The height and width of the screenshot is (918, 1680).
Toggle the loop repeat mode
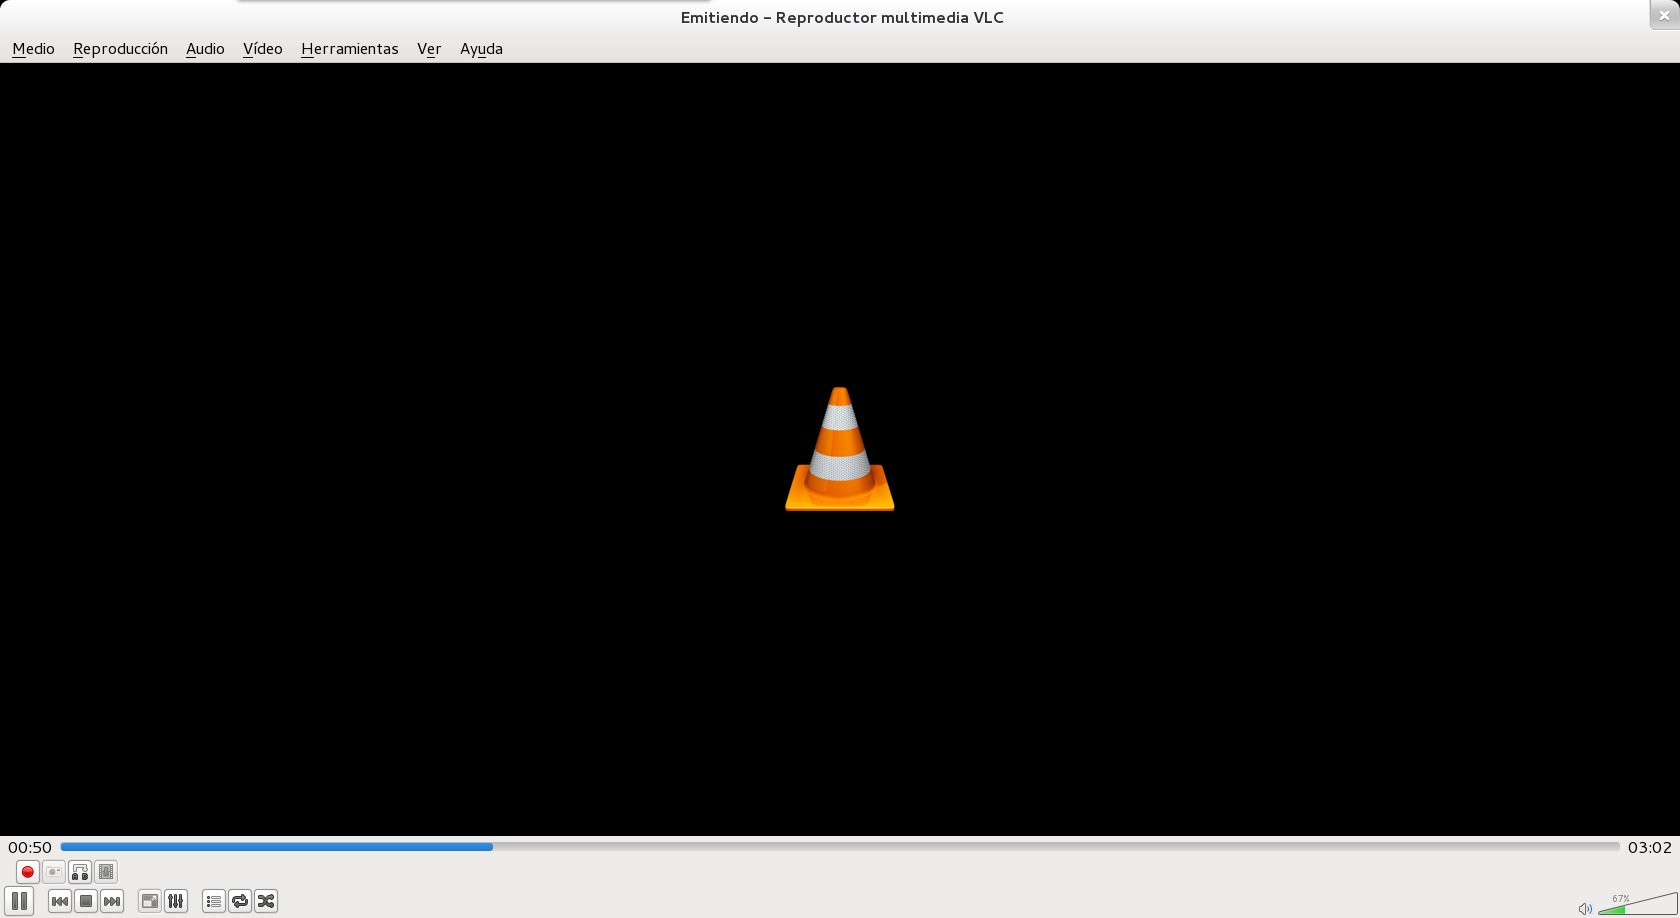(240, 901)
